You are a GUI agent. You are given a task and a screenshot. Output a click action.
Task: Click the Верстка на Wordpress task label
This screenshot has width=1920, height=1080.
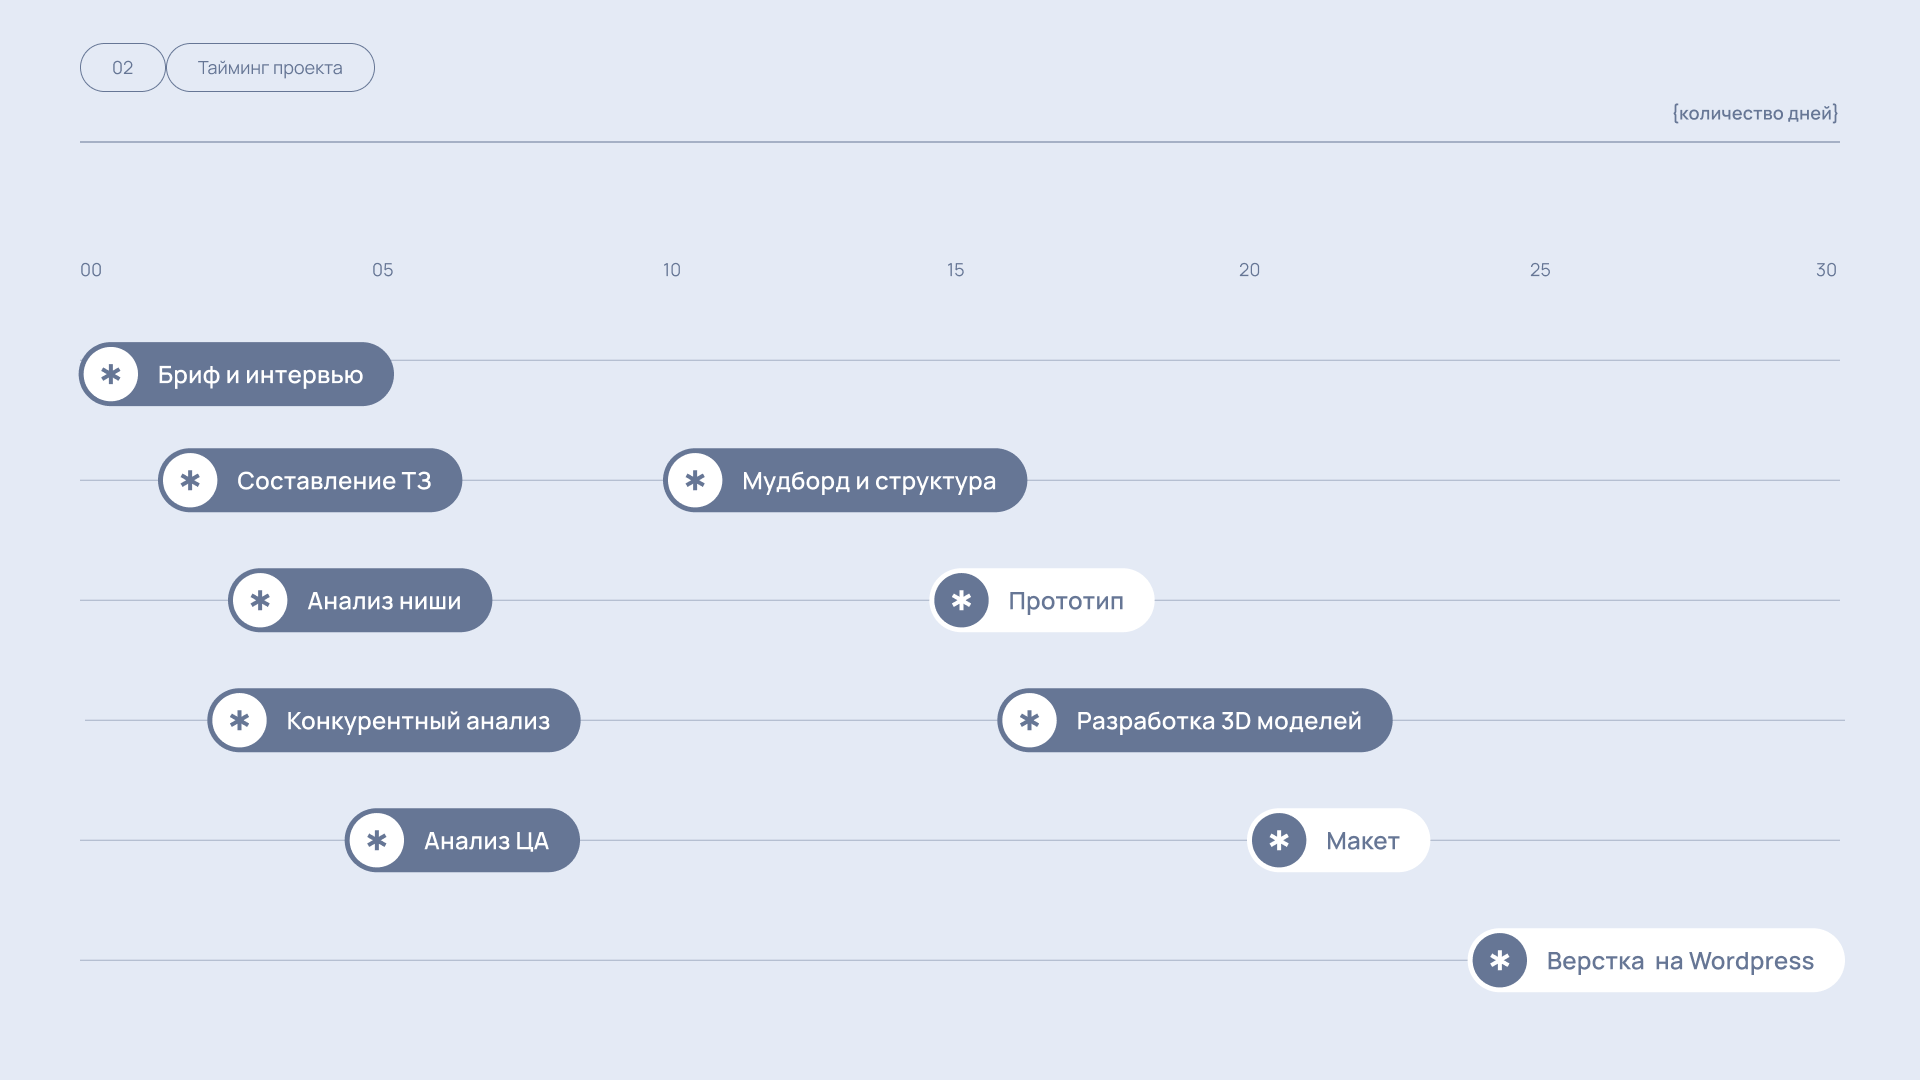pos(1680,961)
